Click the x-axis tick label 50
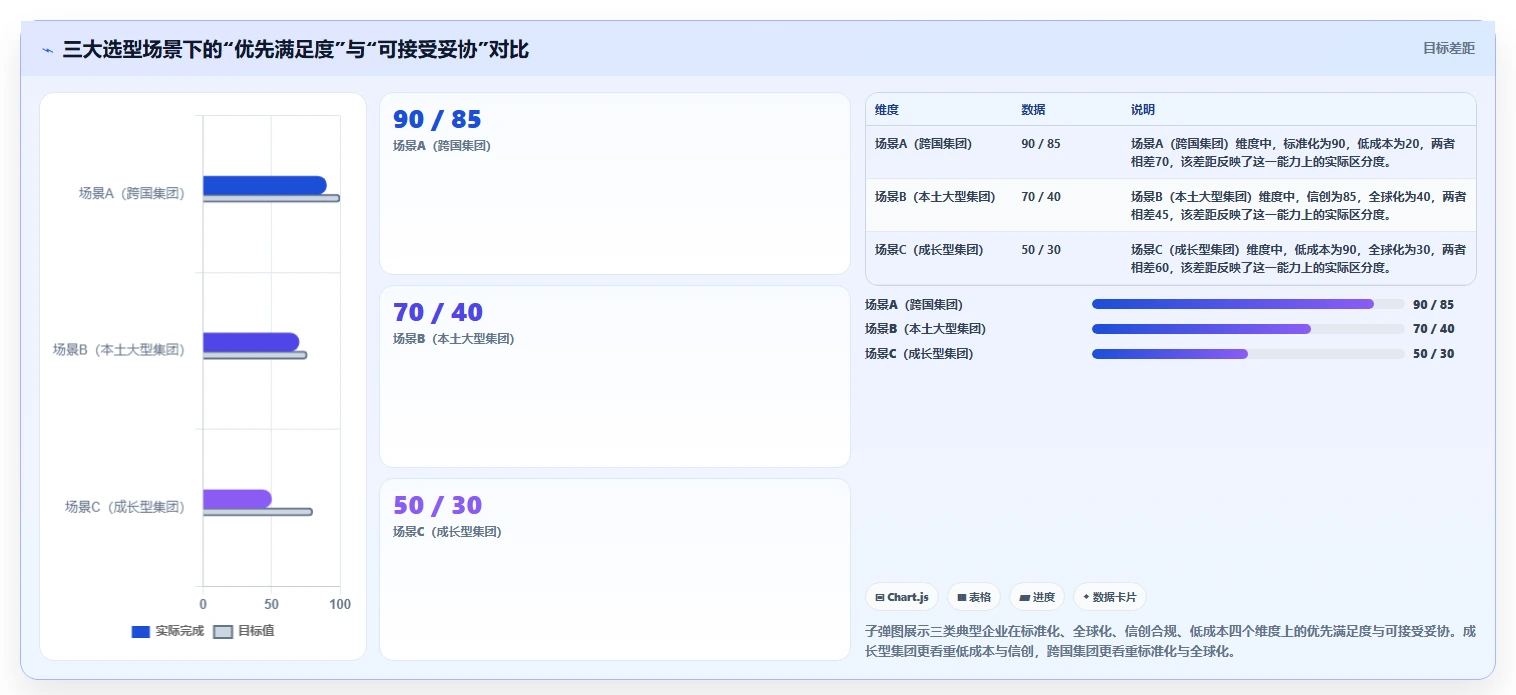 [x=271, y=604]
